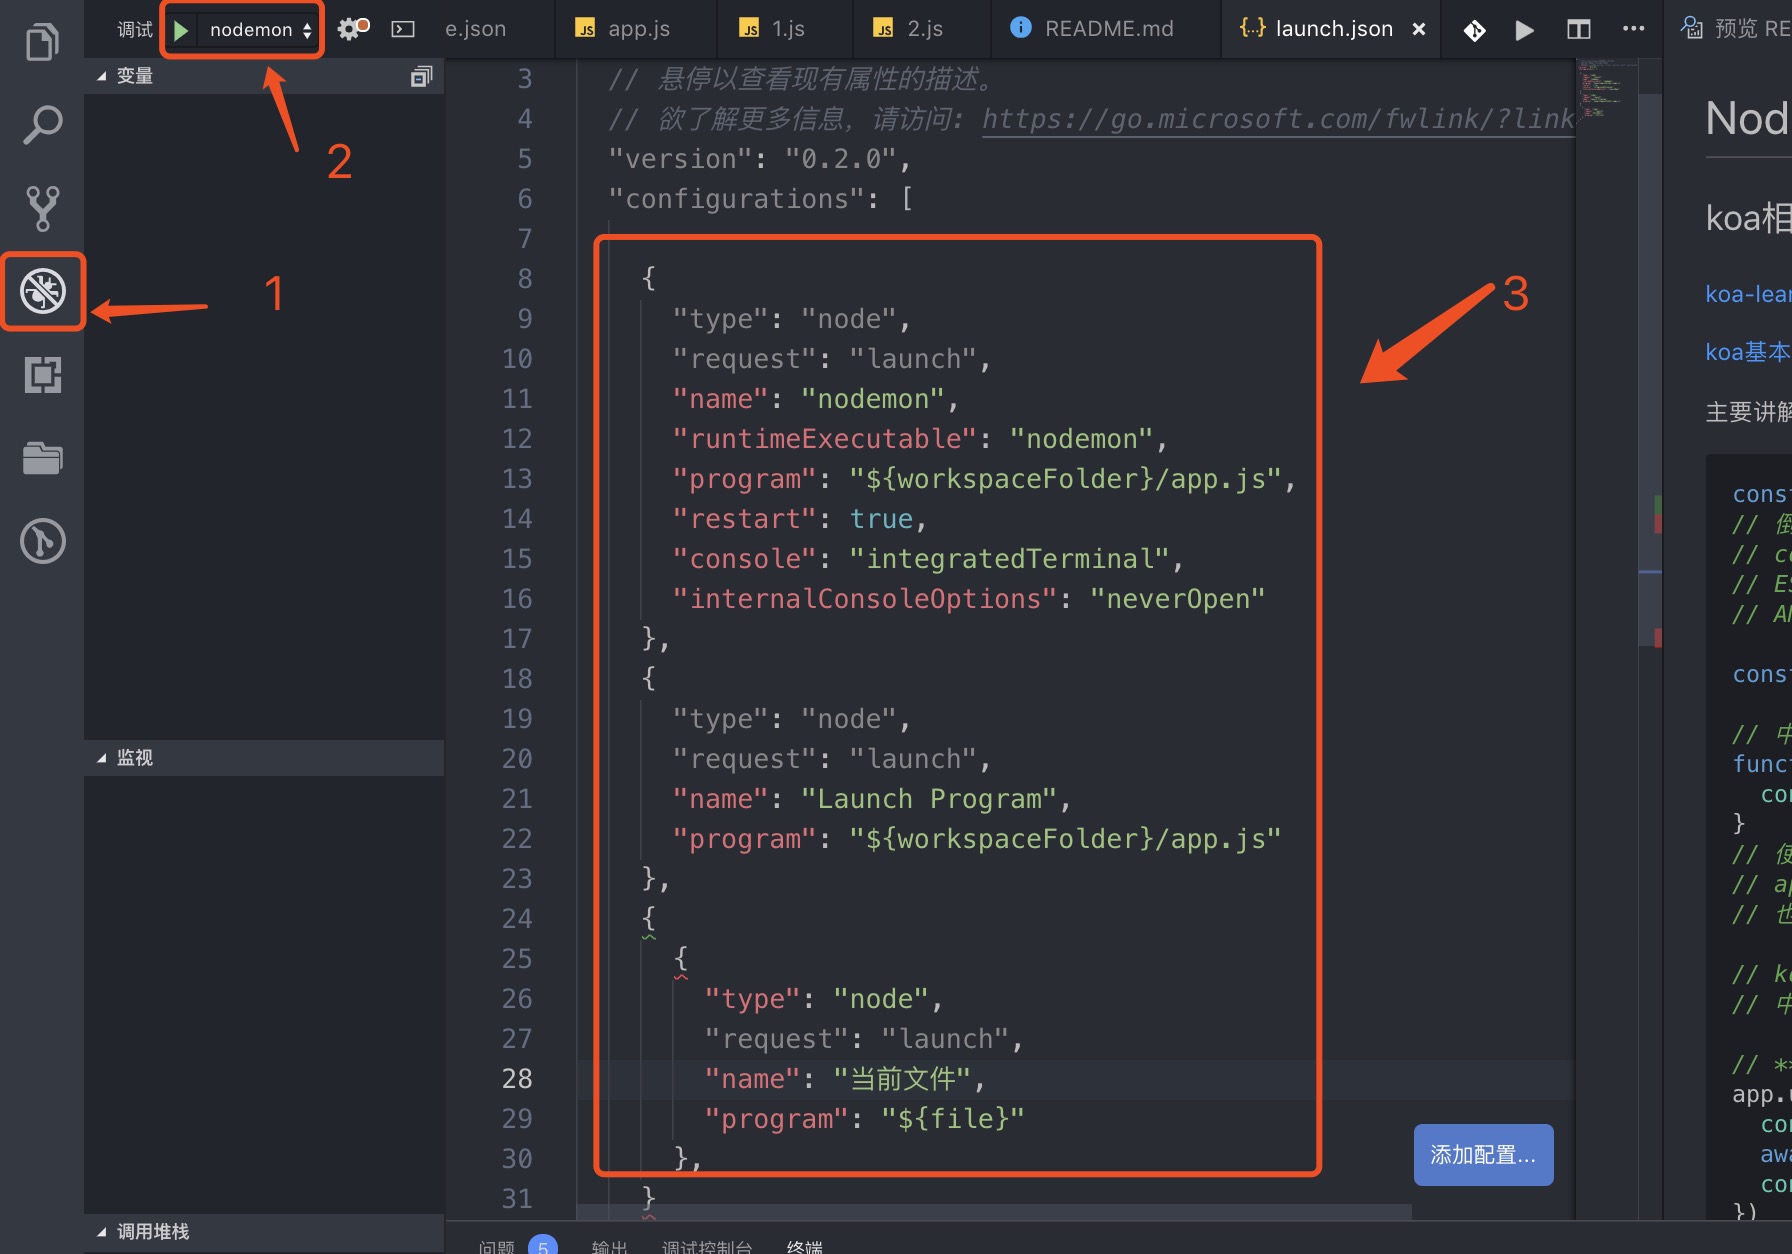Click the horizontal scrollbar of the editor
This screenshot has width=1792, height=1254.
click(x=994, y=1211)
